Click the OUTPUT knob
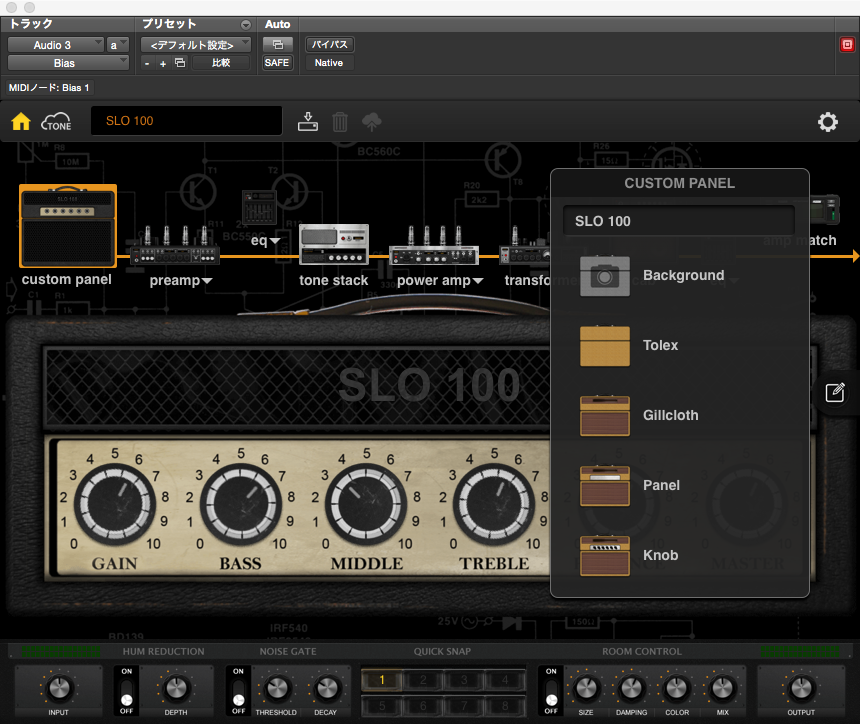 tap(801, 688)
